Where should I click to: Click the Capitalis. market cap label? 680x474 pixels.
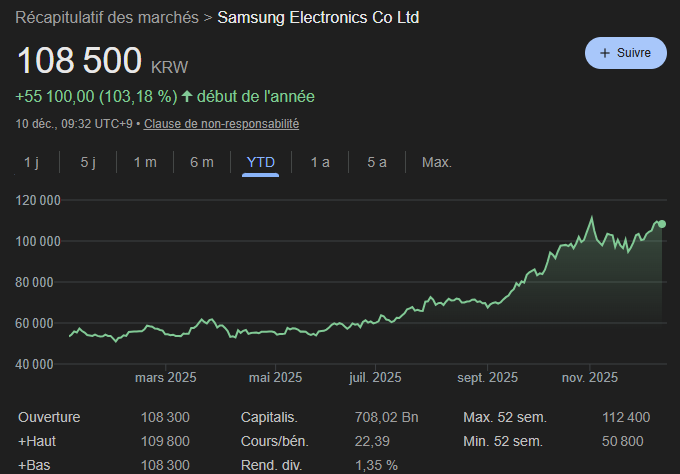point(270,417)
